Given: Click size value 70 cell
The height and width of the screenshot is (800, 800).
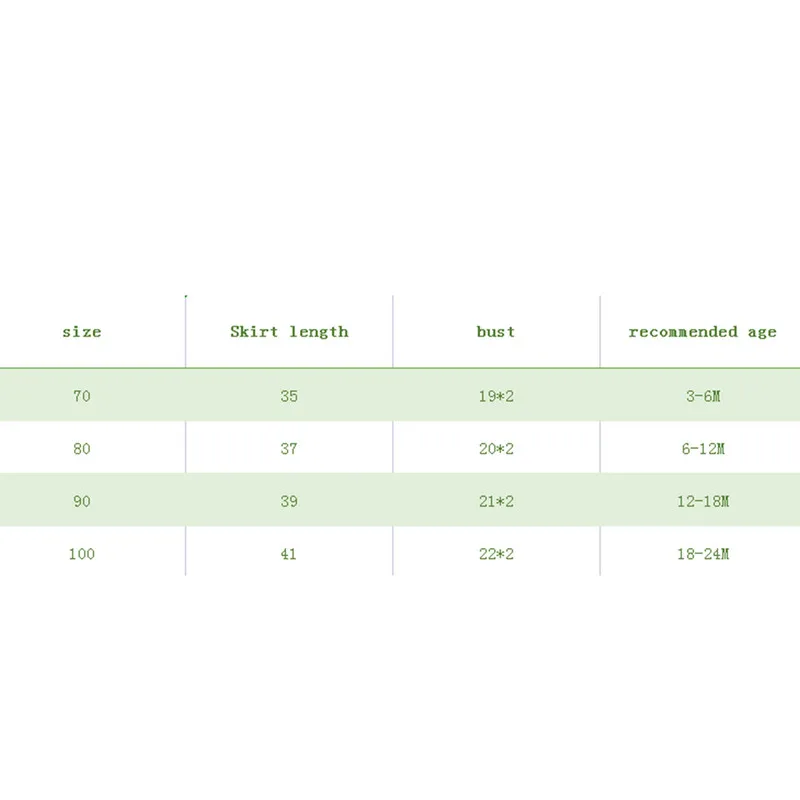Looking at the screenshot, I should click(82, 396).
